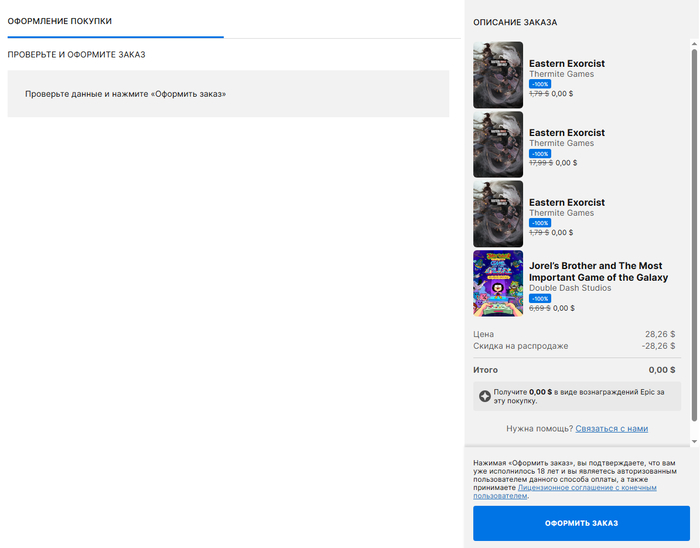Click the Jorel's Brother game cover art
Screen dimensions: 700x548
(497, 283)
